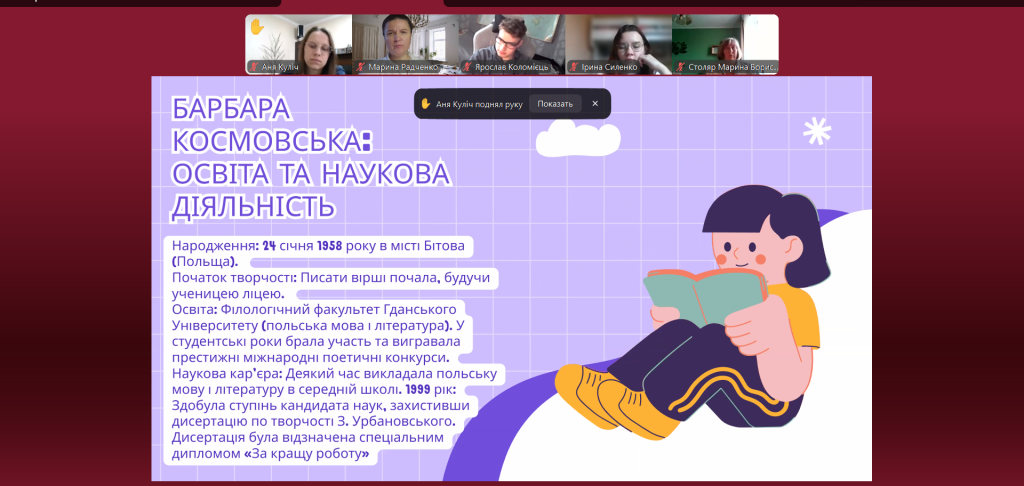Click the white star decoration on the slide
The image size is (1024, 486).
coord(817,130)
